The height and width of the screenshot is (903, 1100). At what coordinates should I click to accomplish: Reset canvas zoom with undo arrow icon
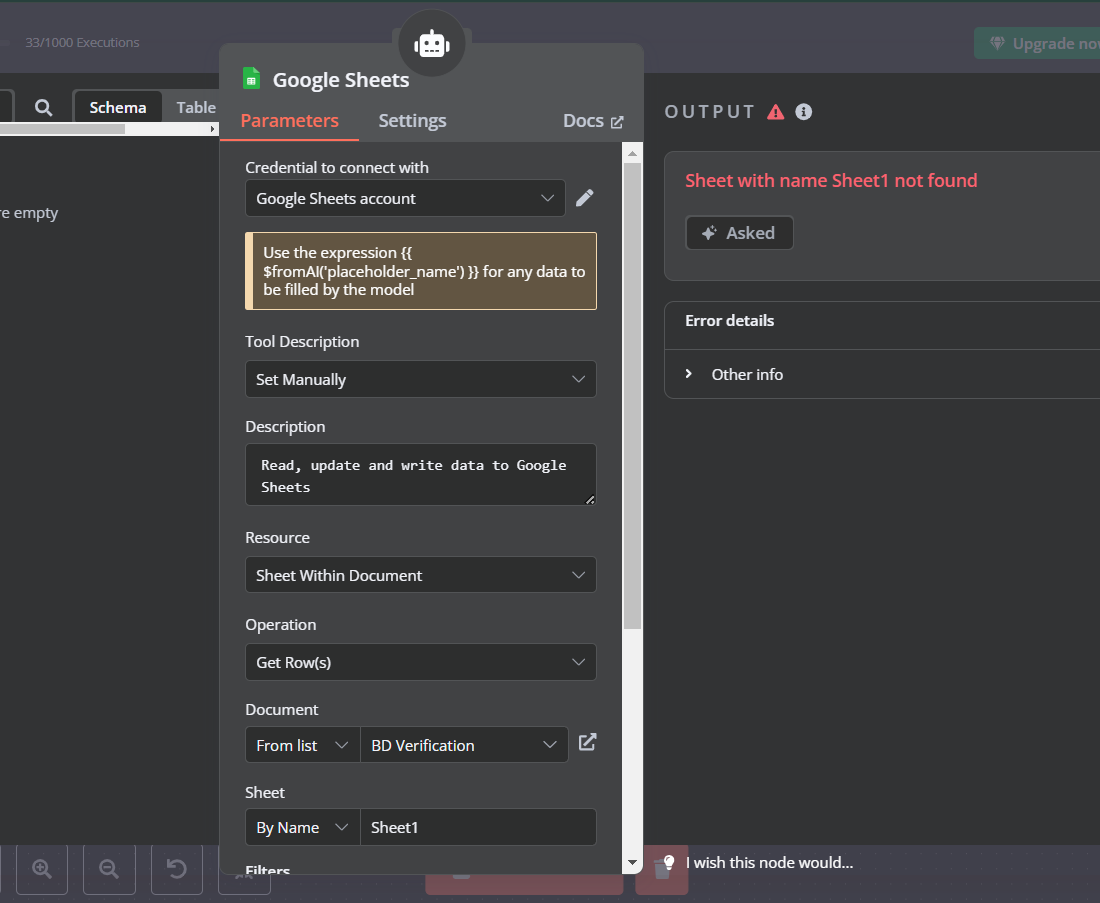tap(176, 869)
